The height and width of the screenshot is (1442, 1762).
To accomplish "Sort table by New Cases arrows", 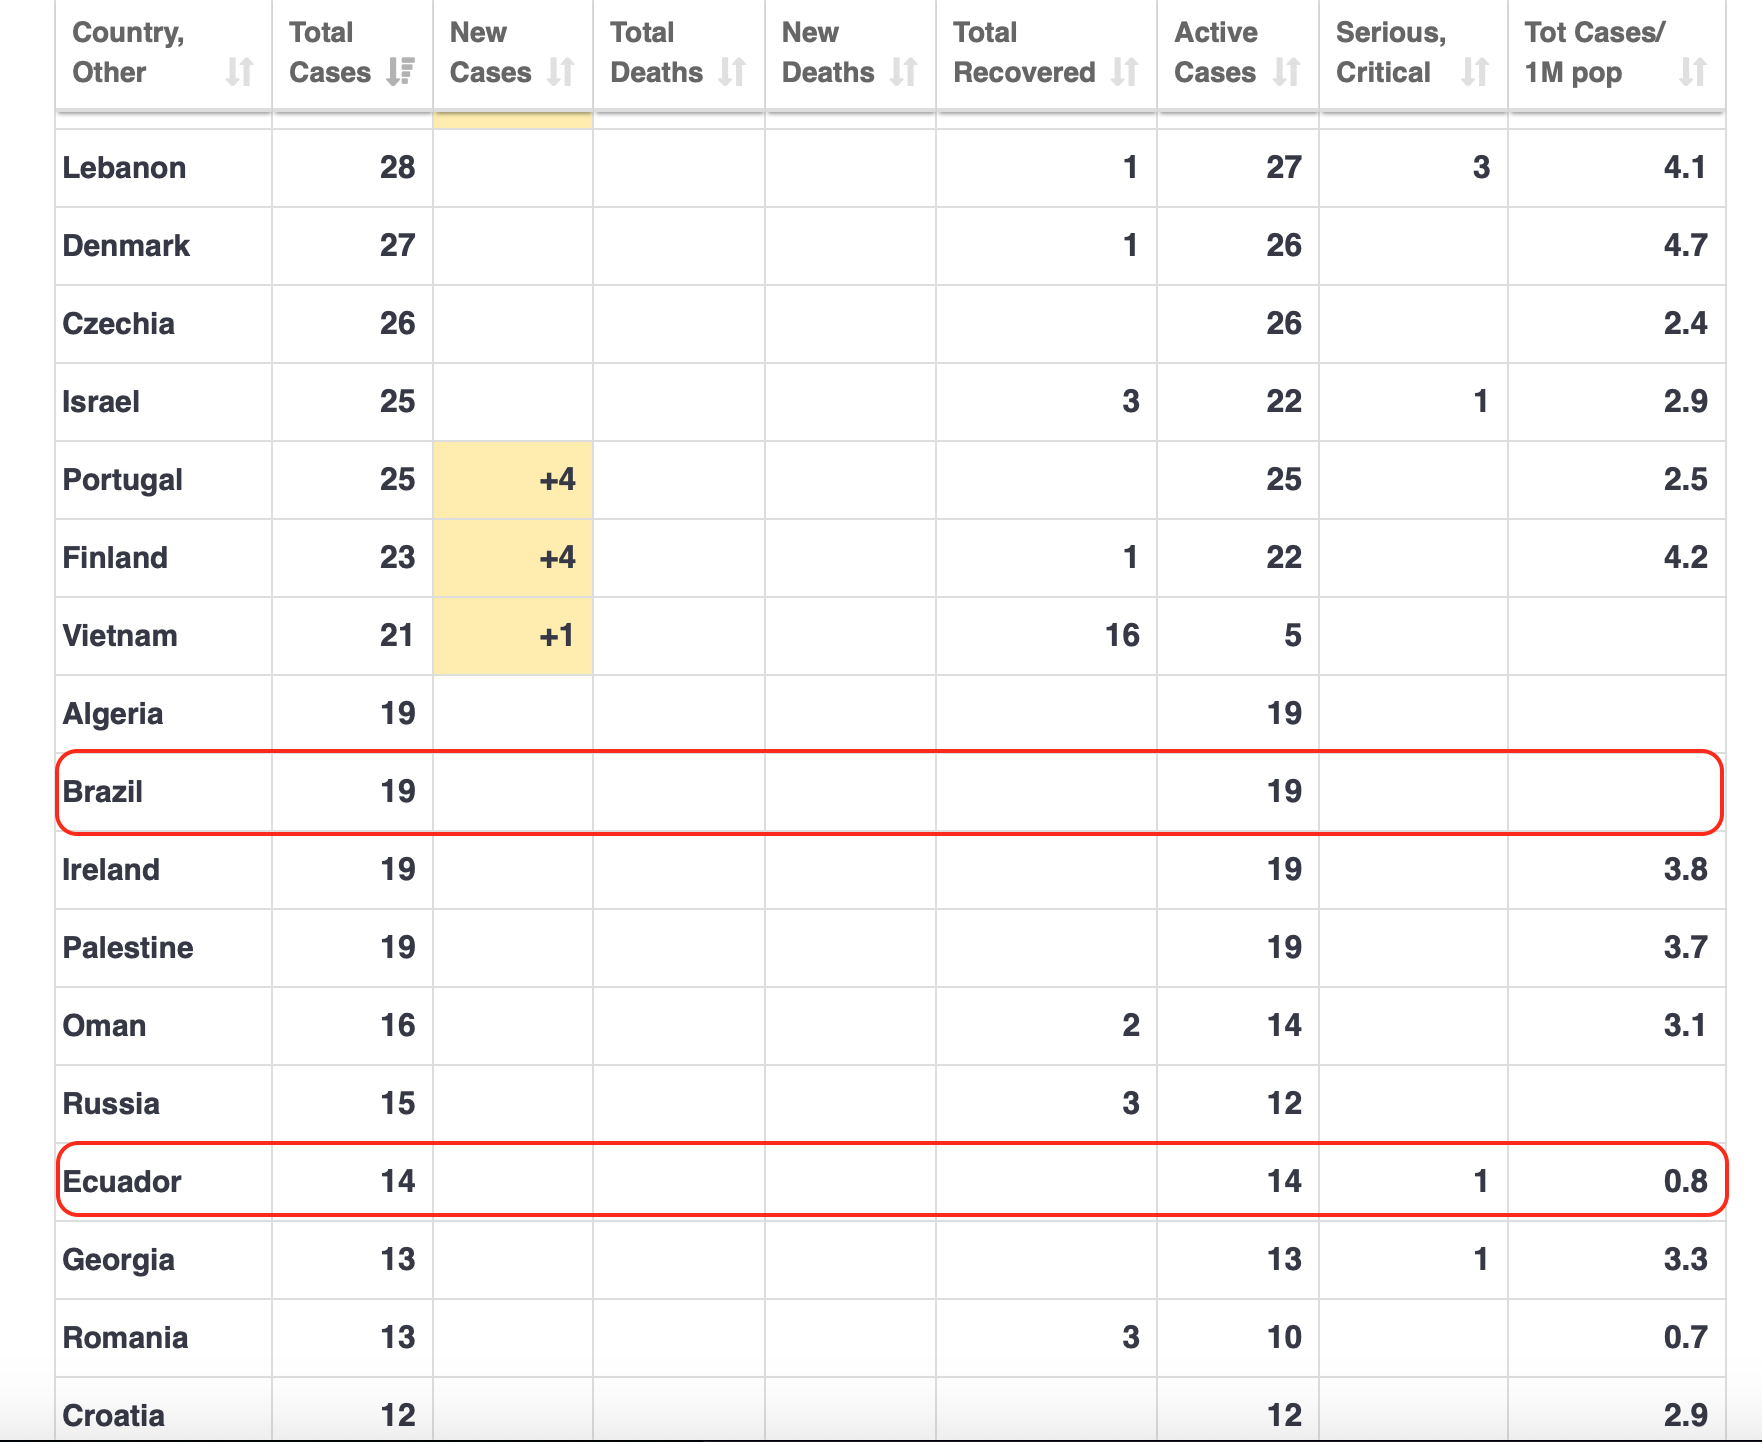I will pyautogui.click(x=561, y=72).
